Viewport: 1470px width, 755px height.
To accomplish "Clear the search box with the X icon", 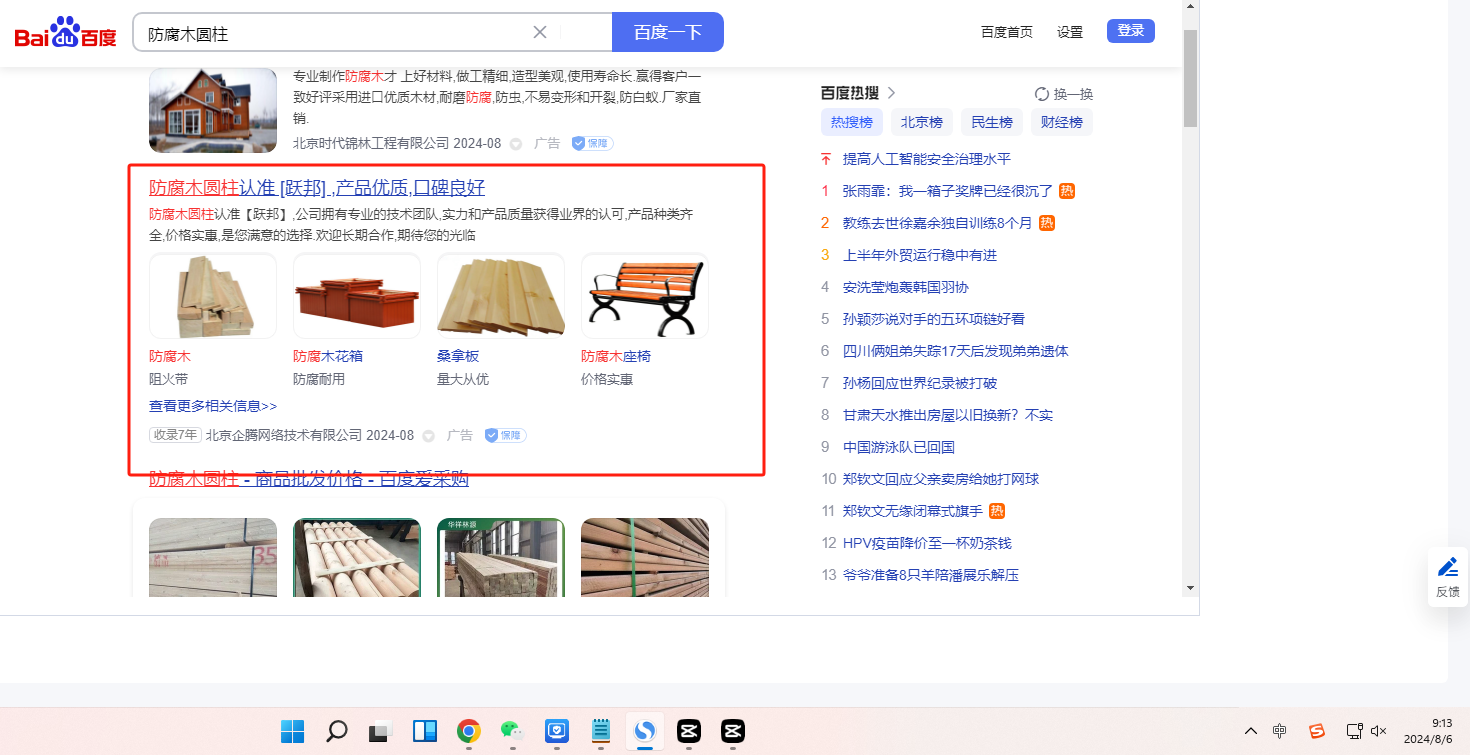I will tap(540, 32).
